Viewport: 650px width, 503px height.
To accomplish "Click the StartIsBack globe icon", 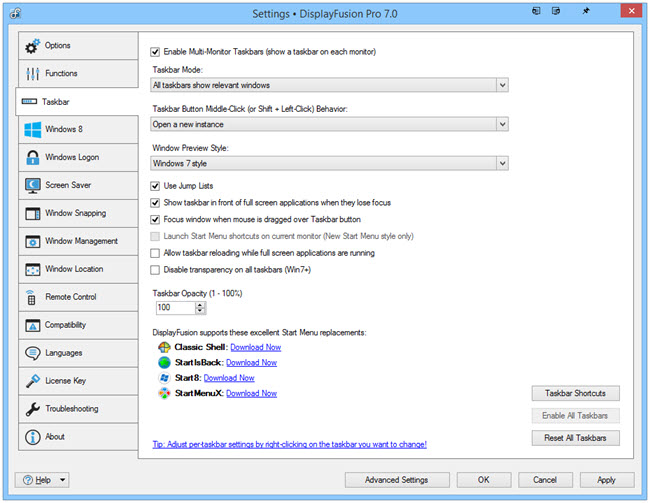I will click(165, 362).
